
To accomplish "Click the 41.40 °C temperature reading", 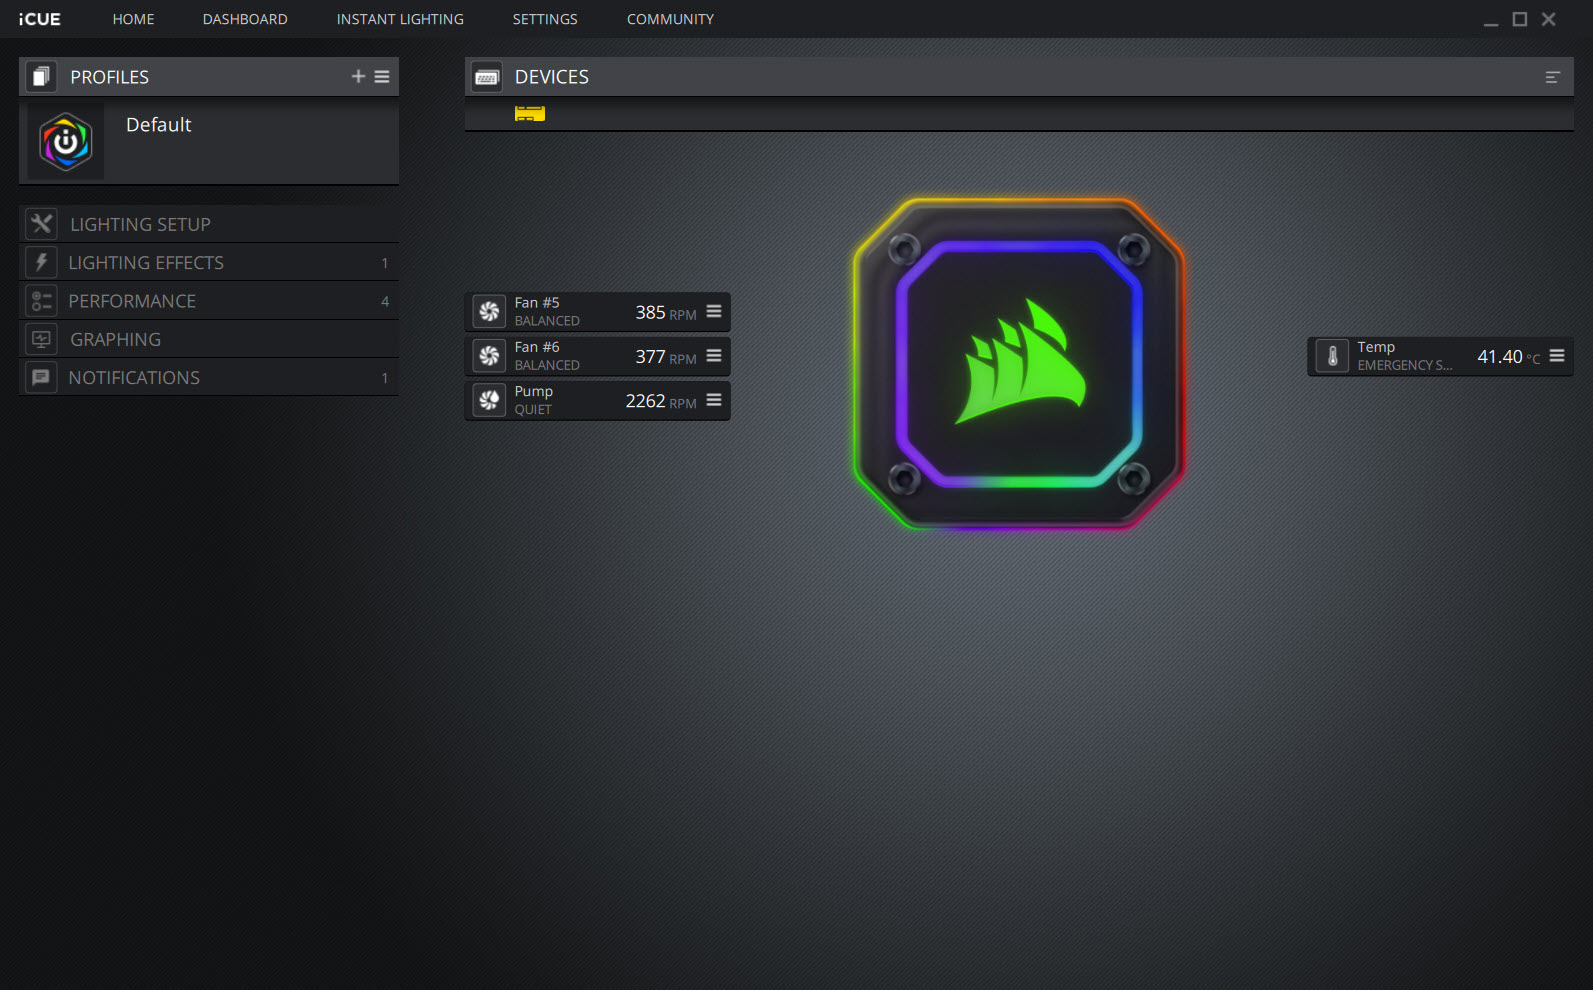I will [x=1509, y=357].
